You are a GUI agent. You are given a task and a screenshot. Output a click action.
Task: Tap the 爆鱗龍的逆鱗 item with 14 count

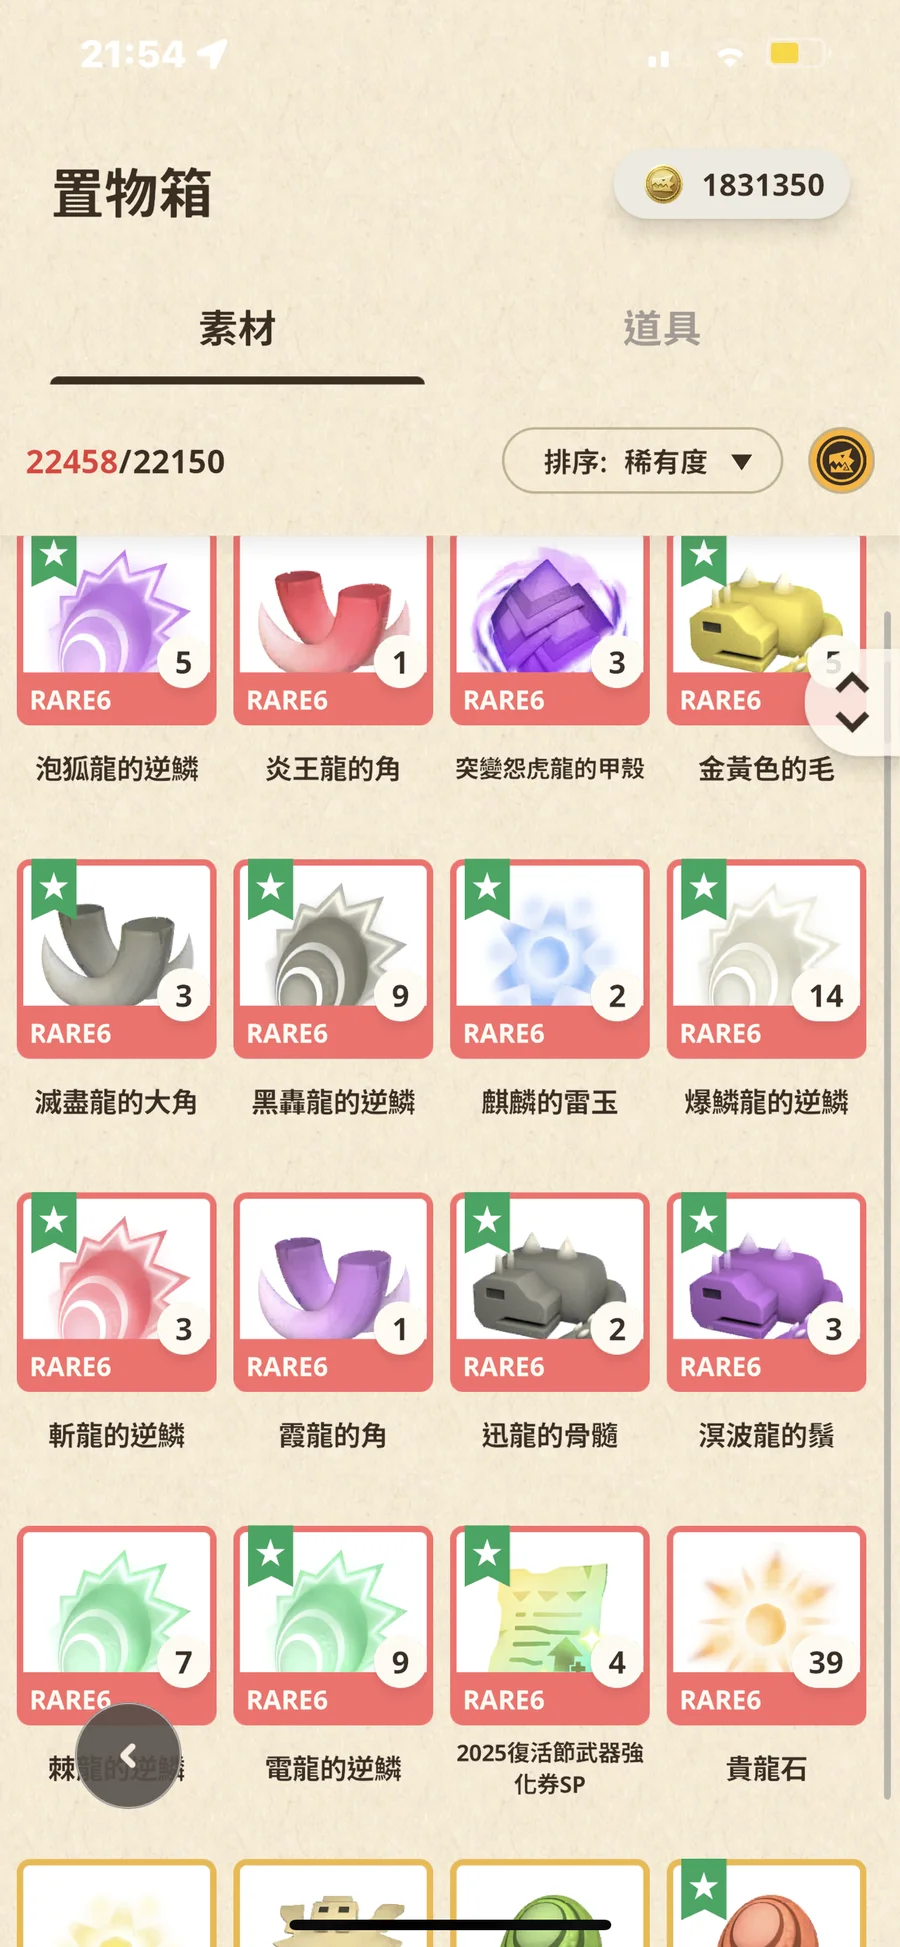pyautogui.click(x=766, y=959)
